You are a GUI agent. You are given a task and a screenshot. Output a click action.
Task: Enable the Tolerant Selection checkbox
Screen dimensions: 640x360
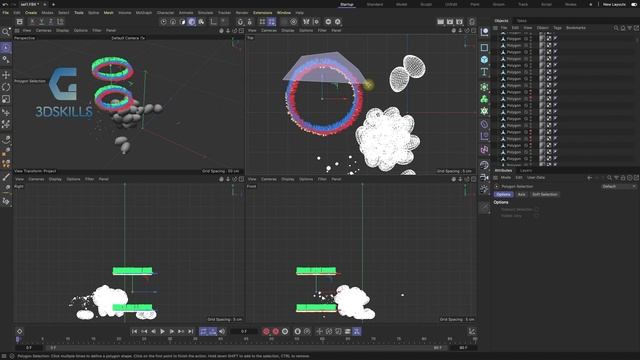(536, 209)
